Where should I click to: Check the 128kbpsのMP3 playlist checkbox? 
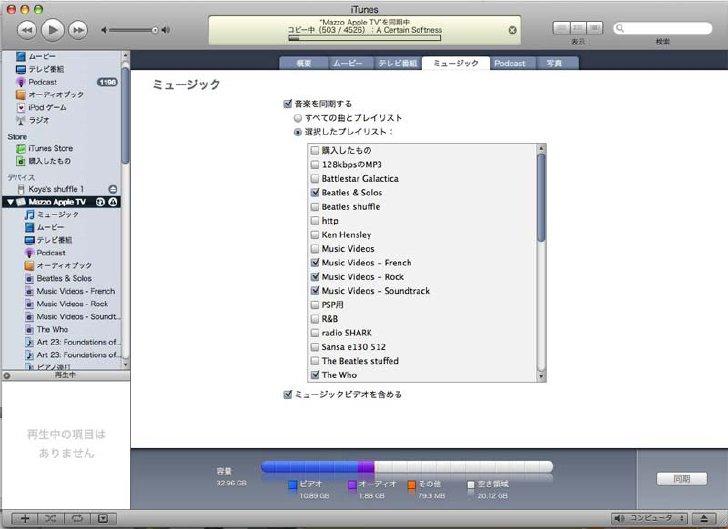(315, 164)
